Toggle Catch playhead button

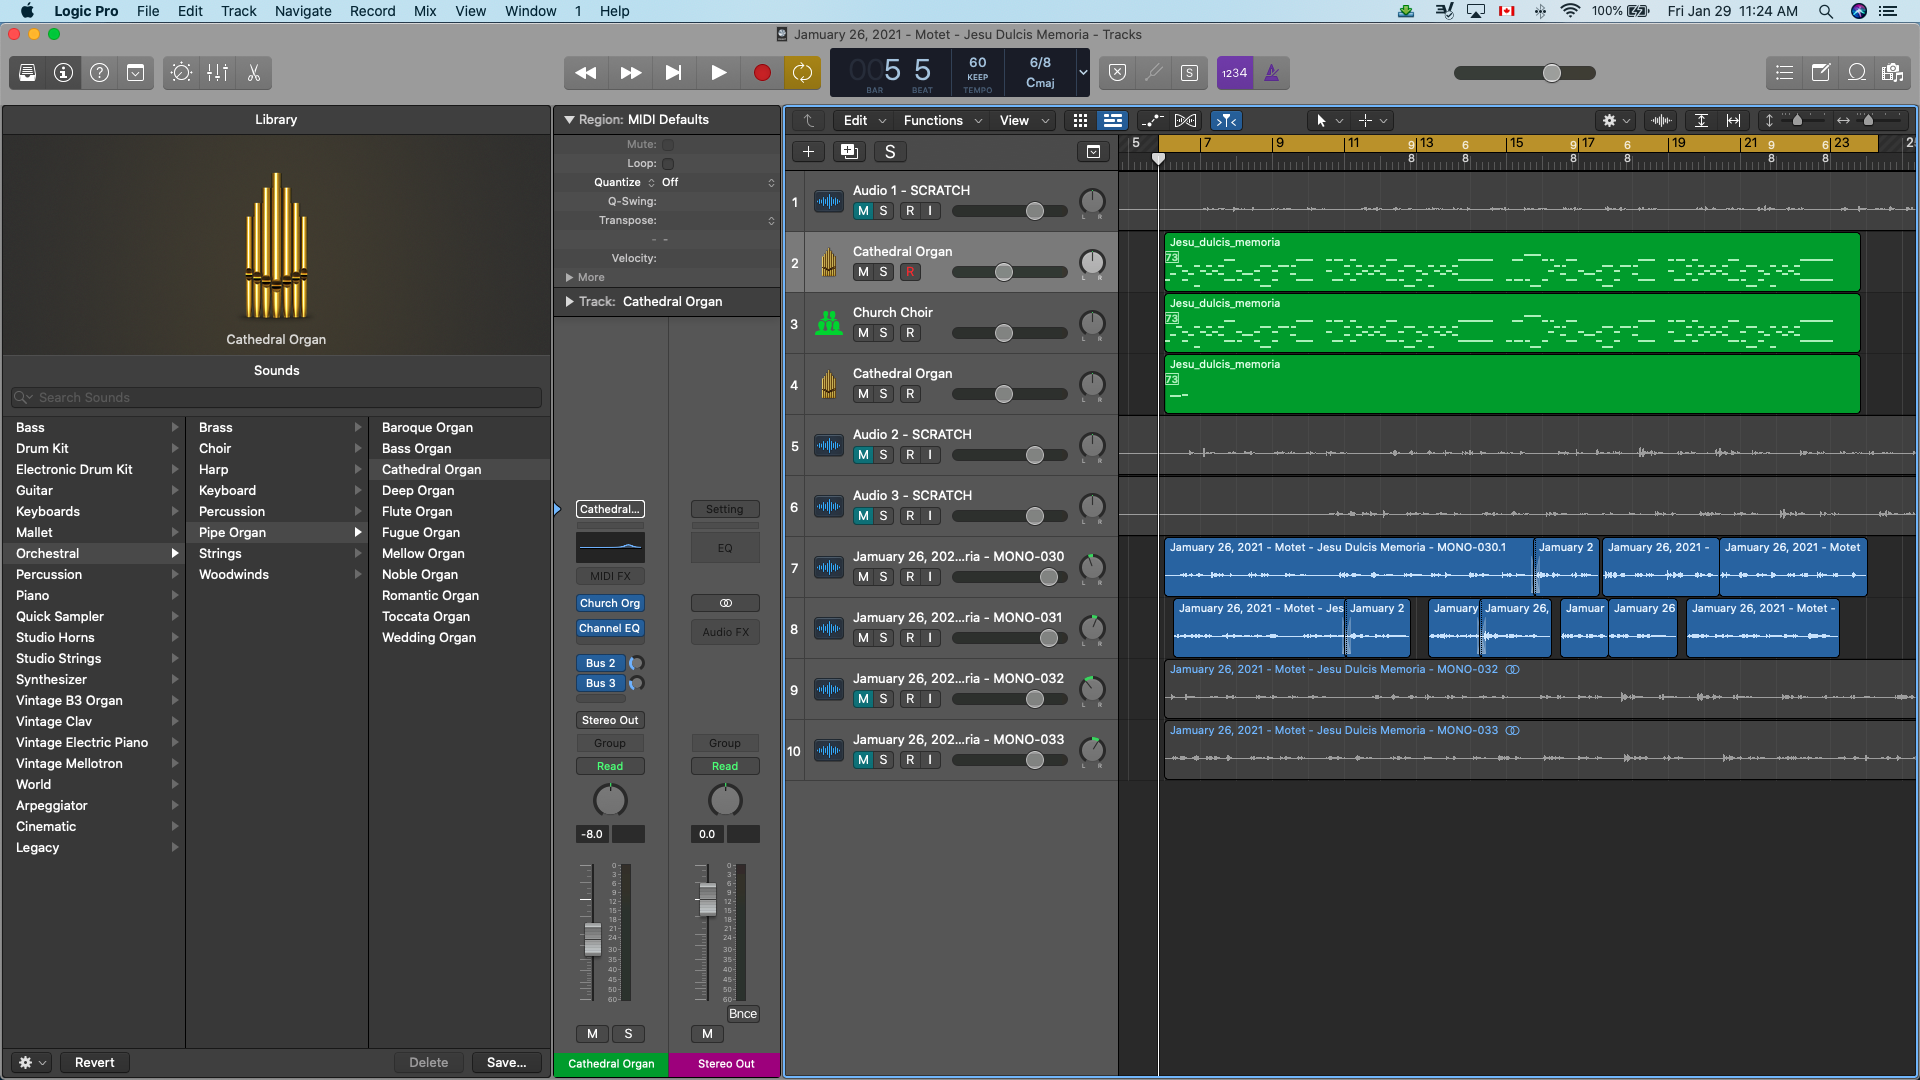[x=1226, y=120]
